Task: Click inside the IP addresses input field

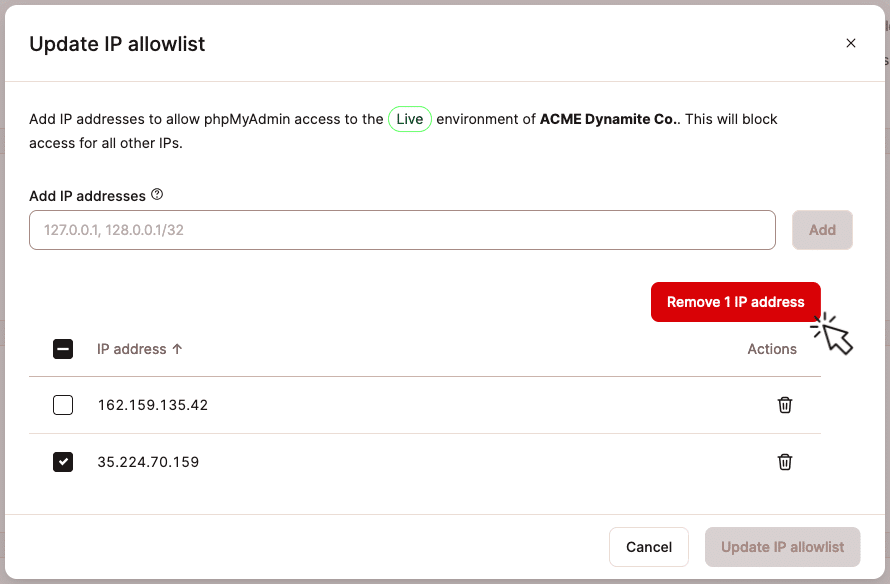Action: [402, 230]
